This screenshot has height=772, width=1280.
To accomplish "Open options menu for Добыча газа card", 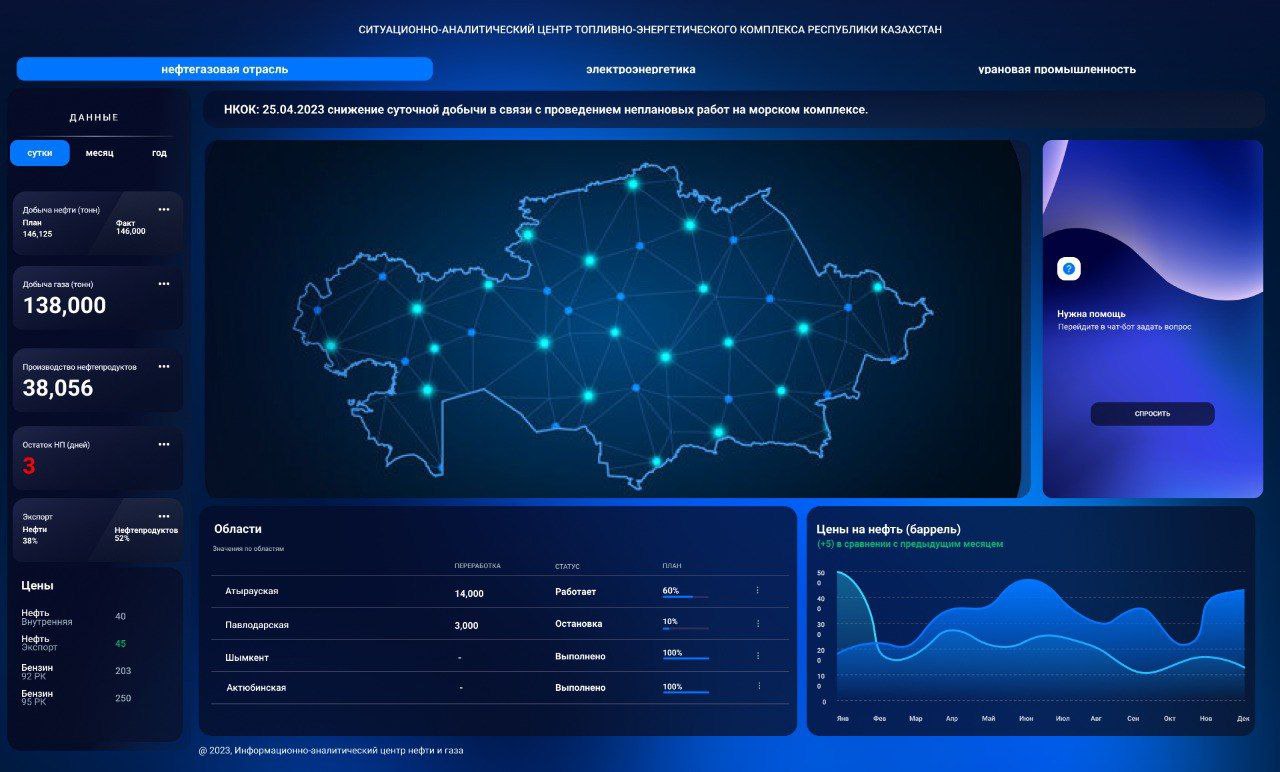I will click(164, 284).
